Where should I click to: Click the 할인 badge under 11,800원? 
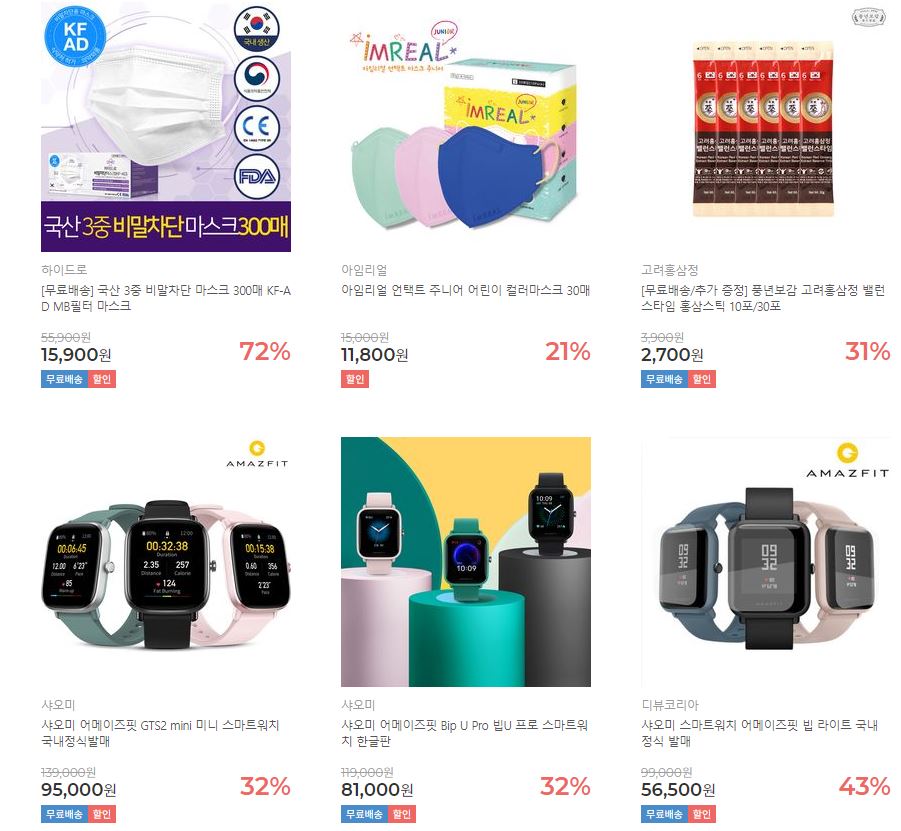point(355,379)
